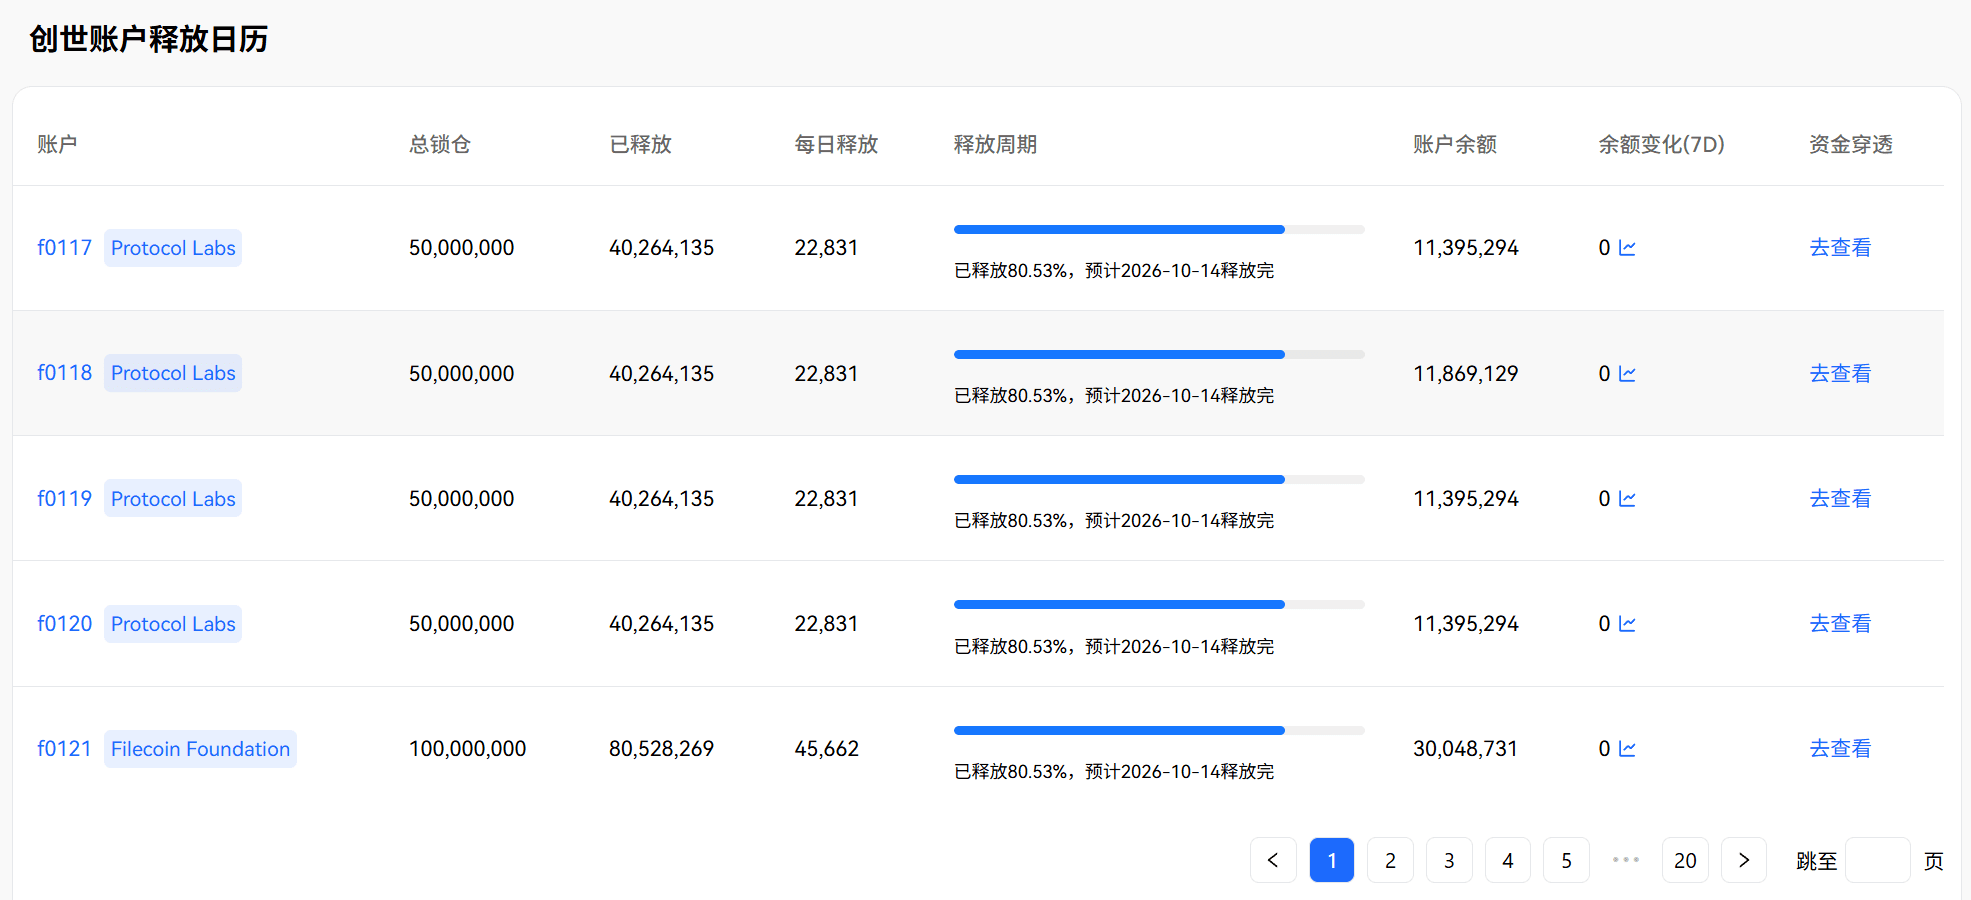Click the release progress bar for f0120

[x=1158, y=605]
